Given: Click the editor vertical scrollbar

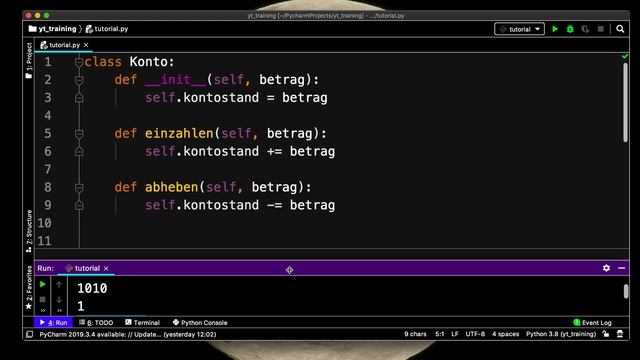Looking at the screenshot, I should (x=625, y=102).
